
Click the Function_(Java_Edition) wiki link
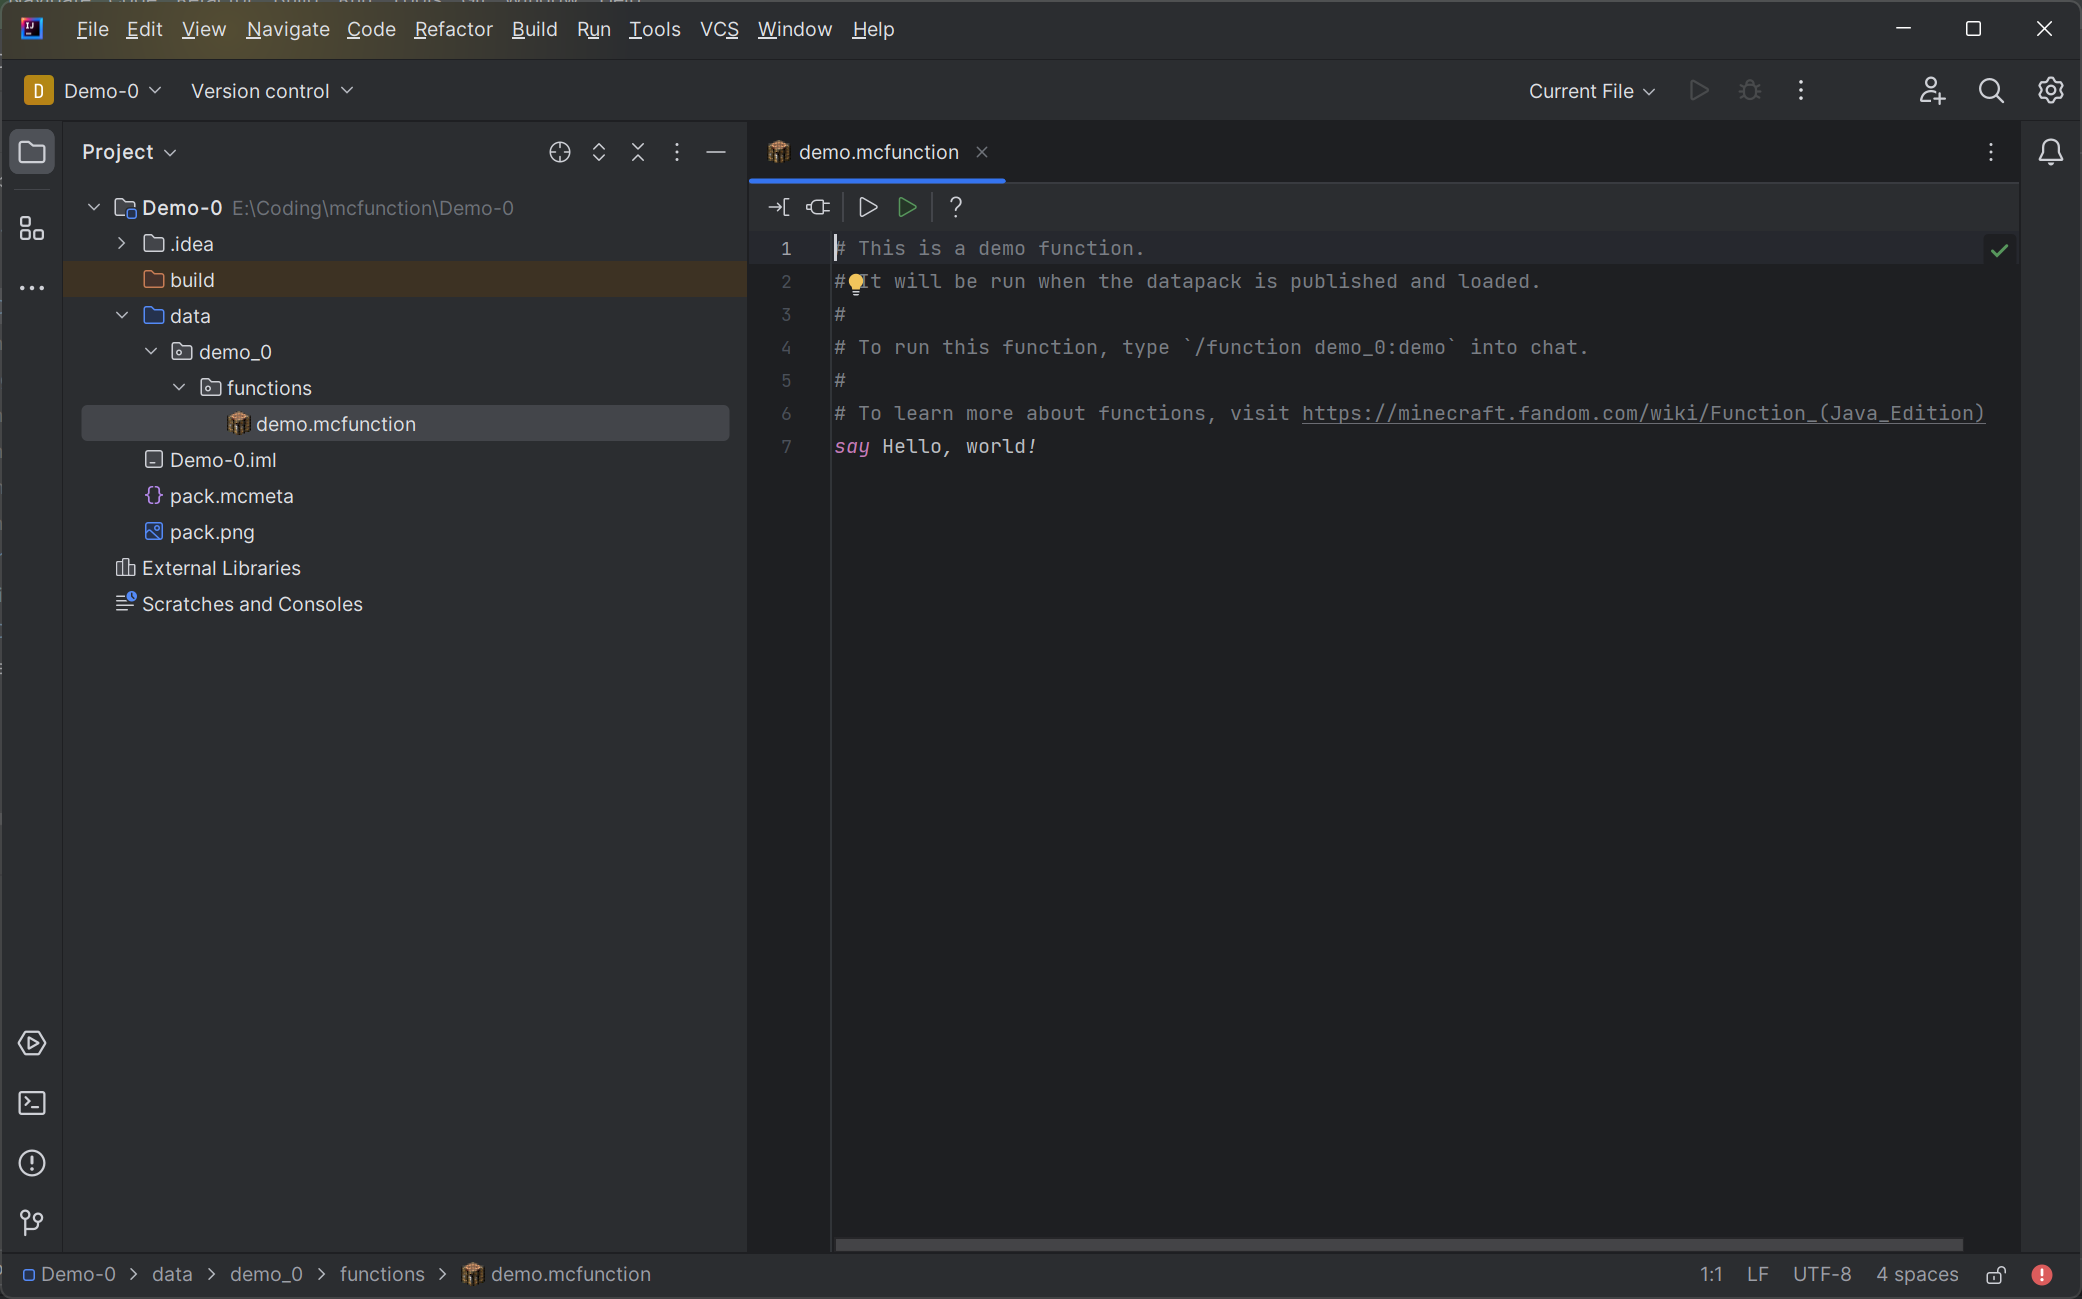1642,413
